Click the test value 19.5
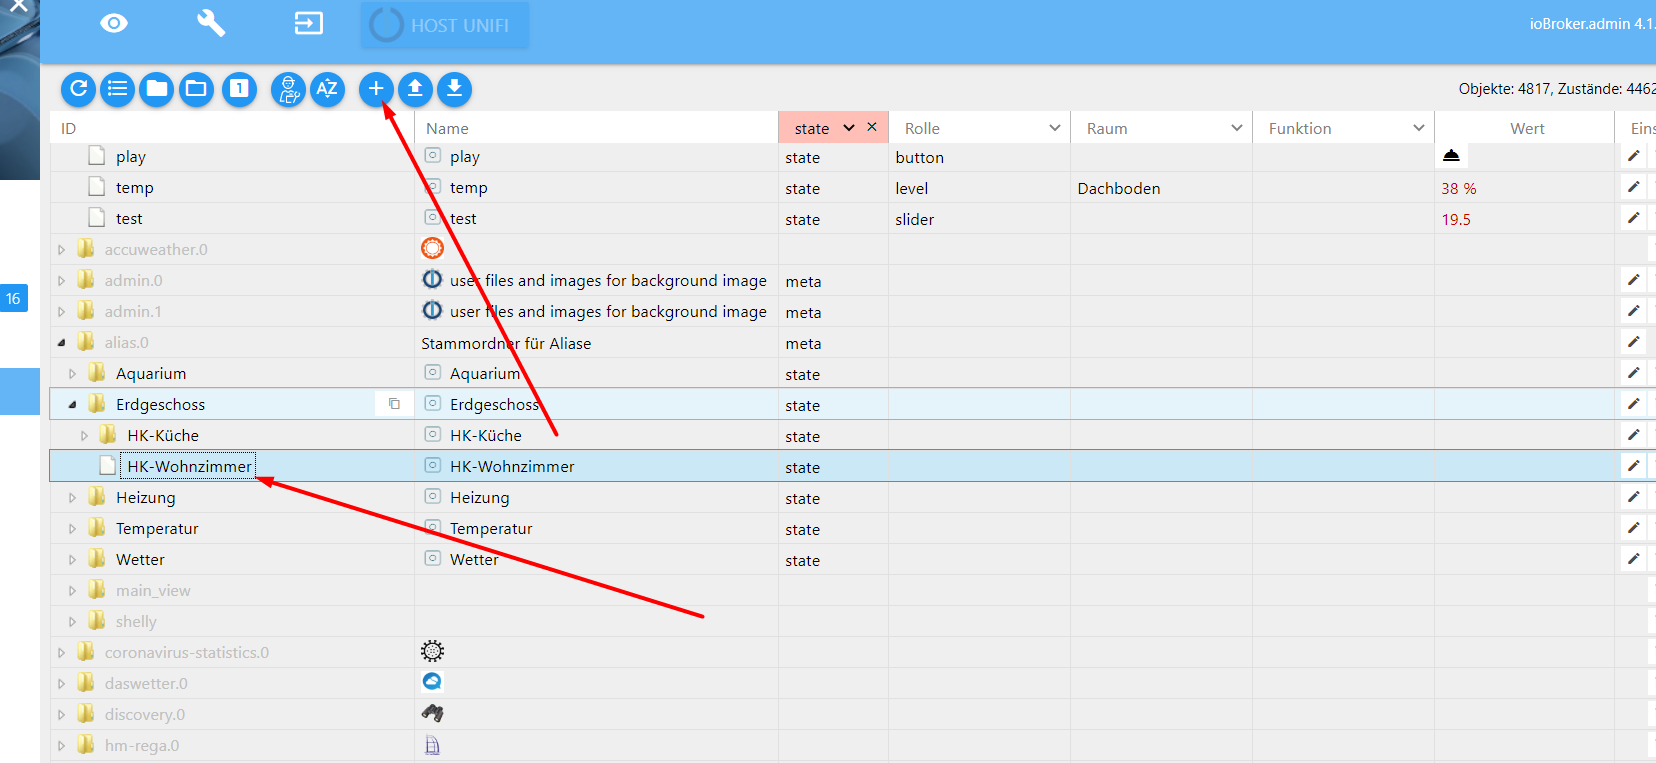Viewport: 1656px width, 763px height. tap(1456, 219)
